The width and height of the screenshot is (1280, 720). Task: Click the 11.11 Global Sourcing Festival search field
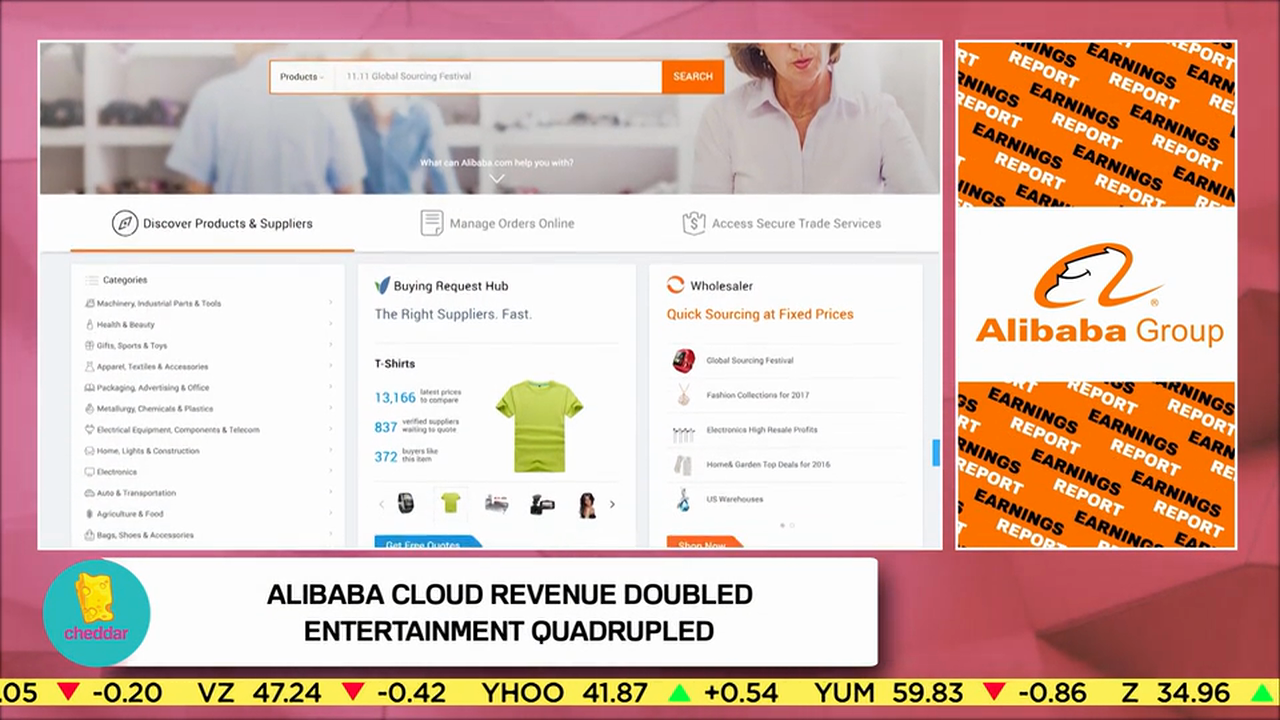[498, 77]
